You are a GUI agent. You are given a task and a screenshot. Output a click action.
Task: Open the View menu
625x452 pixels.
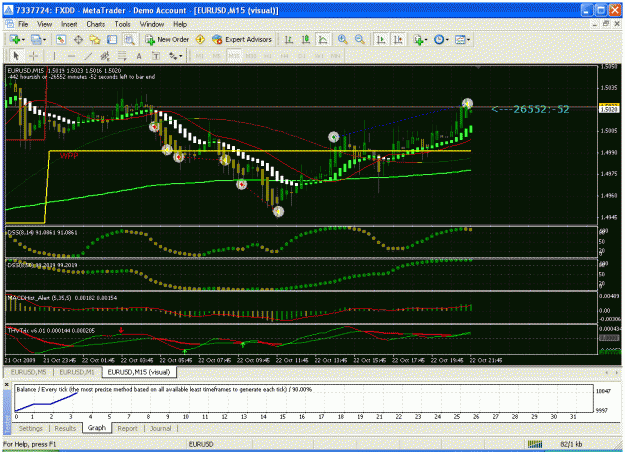45,24
